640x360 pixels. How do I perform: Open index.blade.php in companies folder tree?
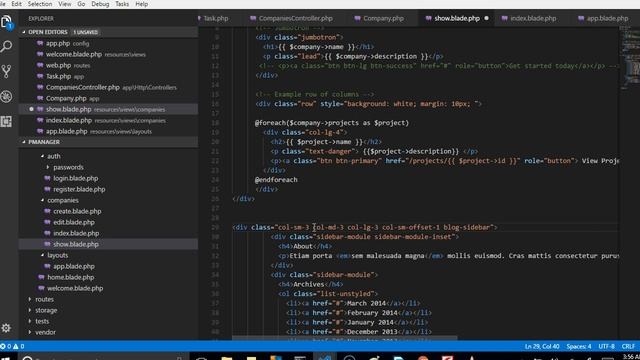pyautogui.click(x=108, y=233)
